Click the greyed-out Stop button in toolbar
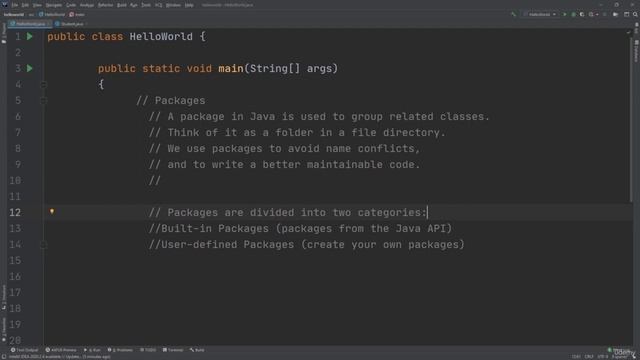Screen dimensions: 640x360 click(x=605, y=14)
